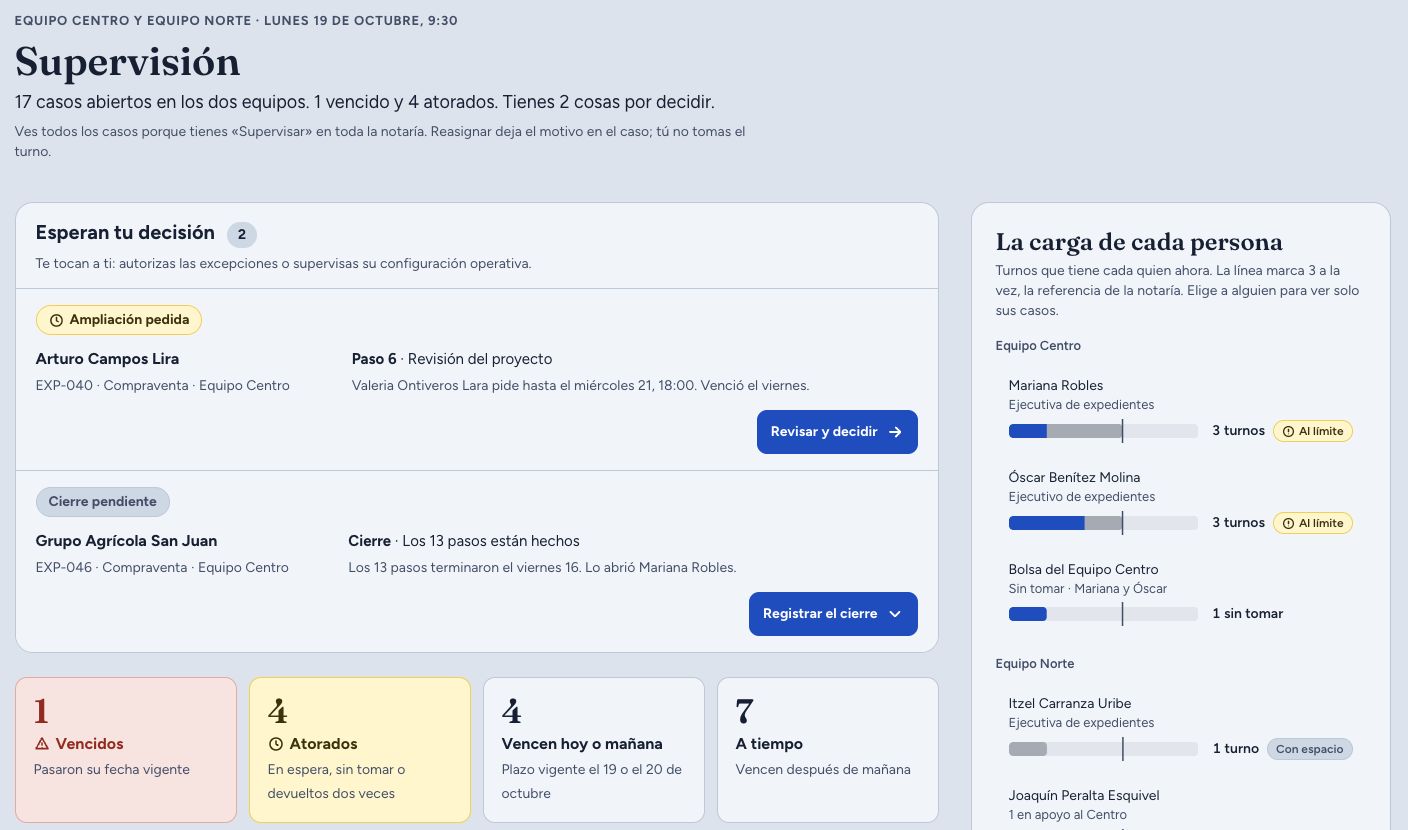Viewport: 1408px width, 830px height.
Task: Click Mariana Robles's workload bar
Action: tap(1103, 431)
